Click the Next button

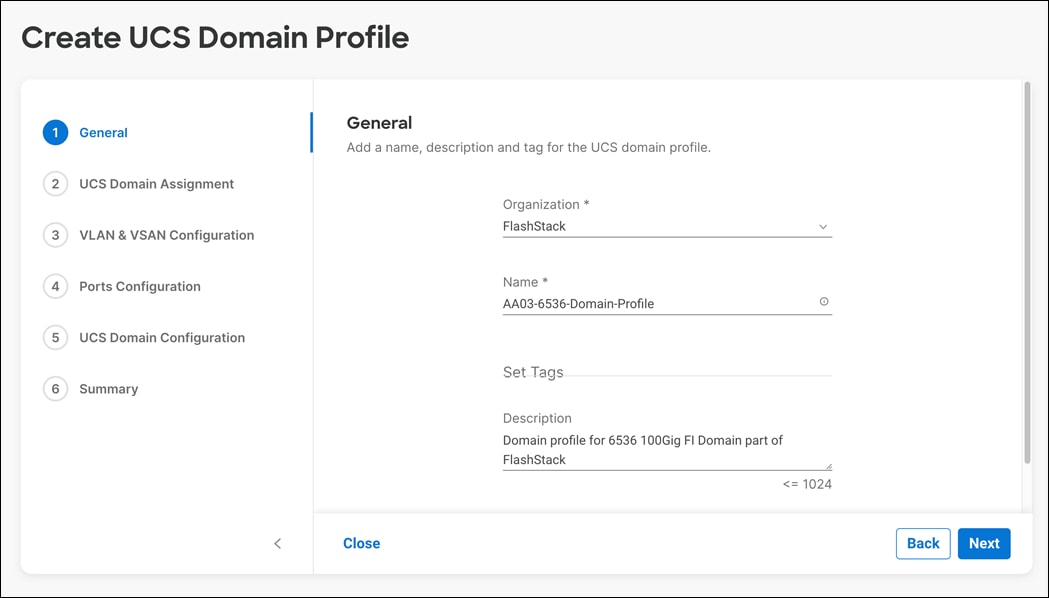(983, 543)
